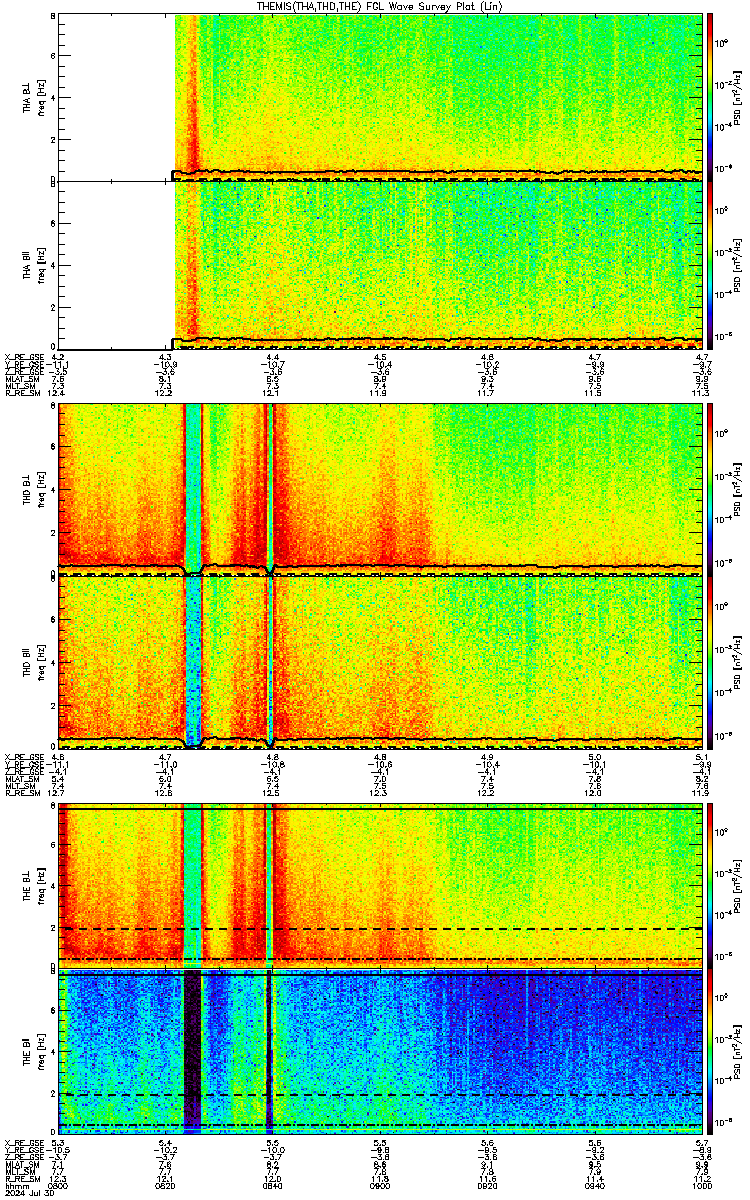Click the PSD color bar beside THE B-parallel
The height and width of the screenshot is (1200, 750).
pos(709,1051)
